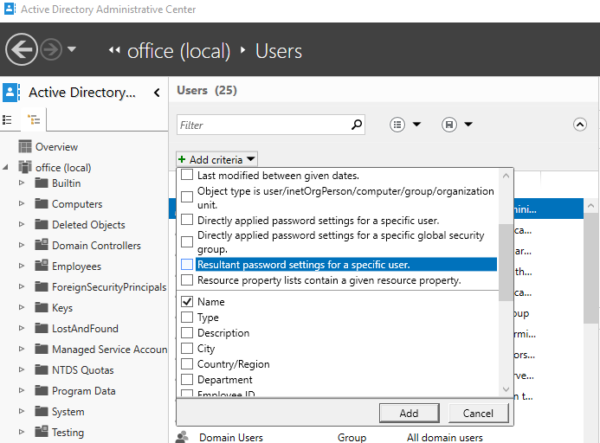
Task: Click the Add button
Action: tap(408, 413)
